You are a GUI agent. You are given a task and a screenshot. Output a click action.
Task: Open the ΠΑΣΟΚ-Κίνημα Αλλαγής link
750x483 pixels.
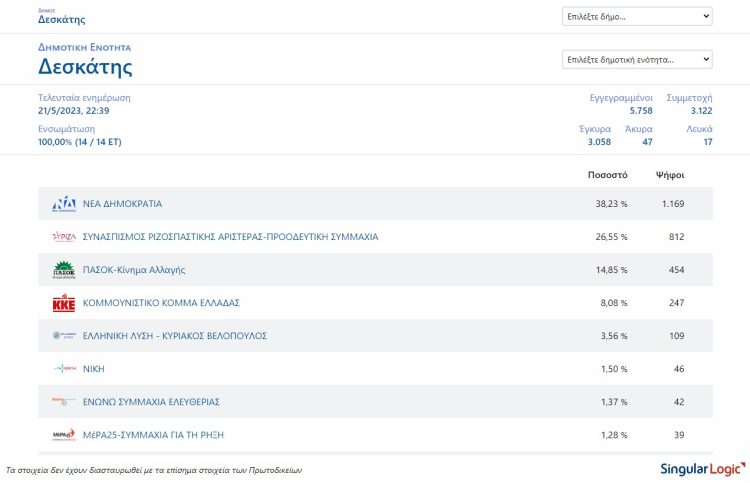click(134, 270)
